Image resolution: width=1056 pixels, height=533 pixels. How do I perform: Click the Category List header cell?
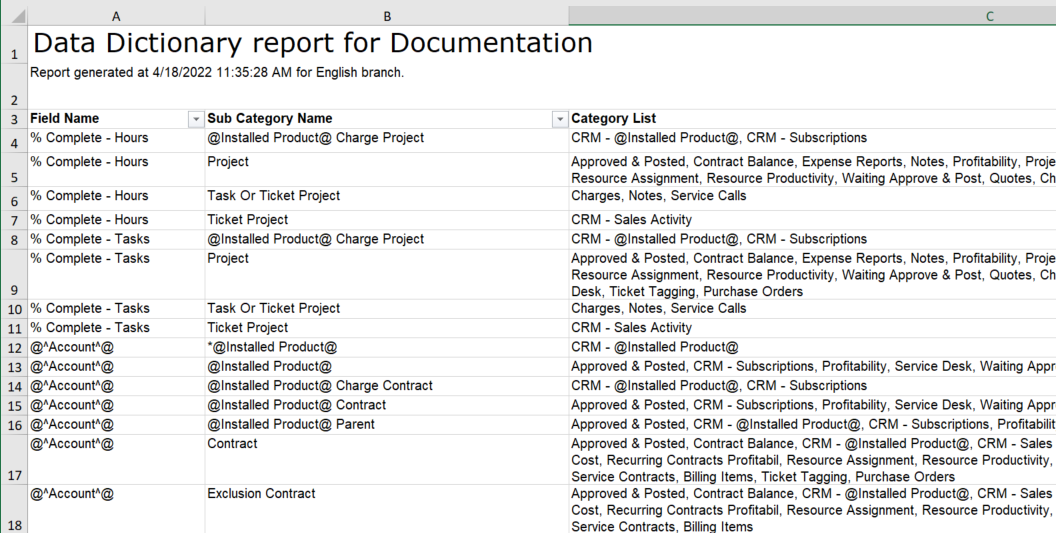tap(614, 119)
